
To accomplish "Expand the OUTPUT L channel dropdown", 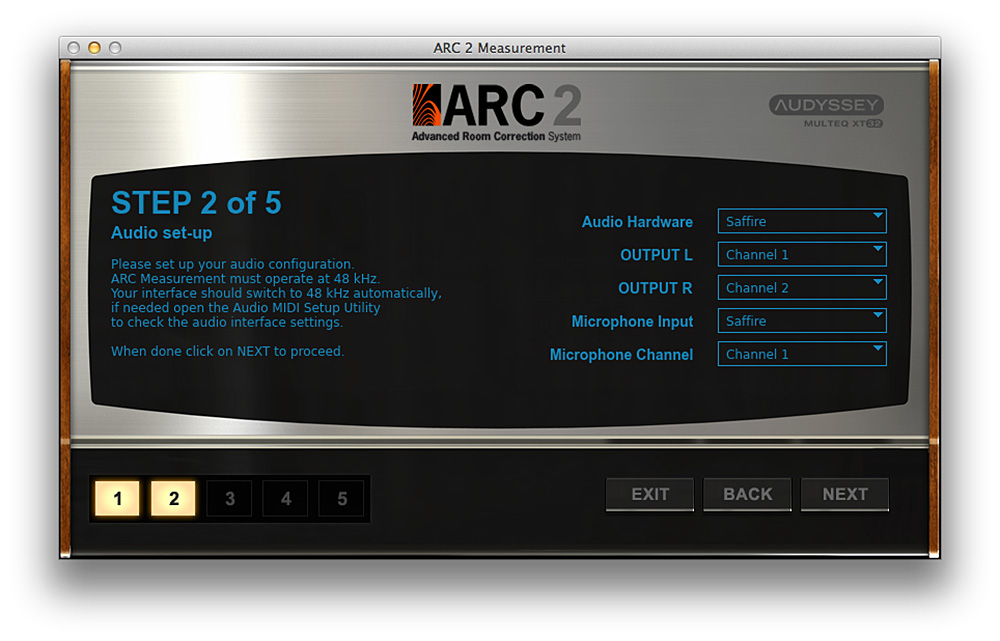I will pos(802,254).
